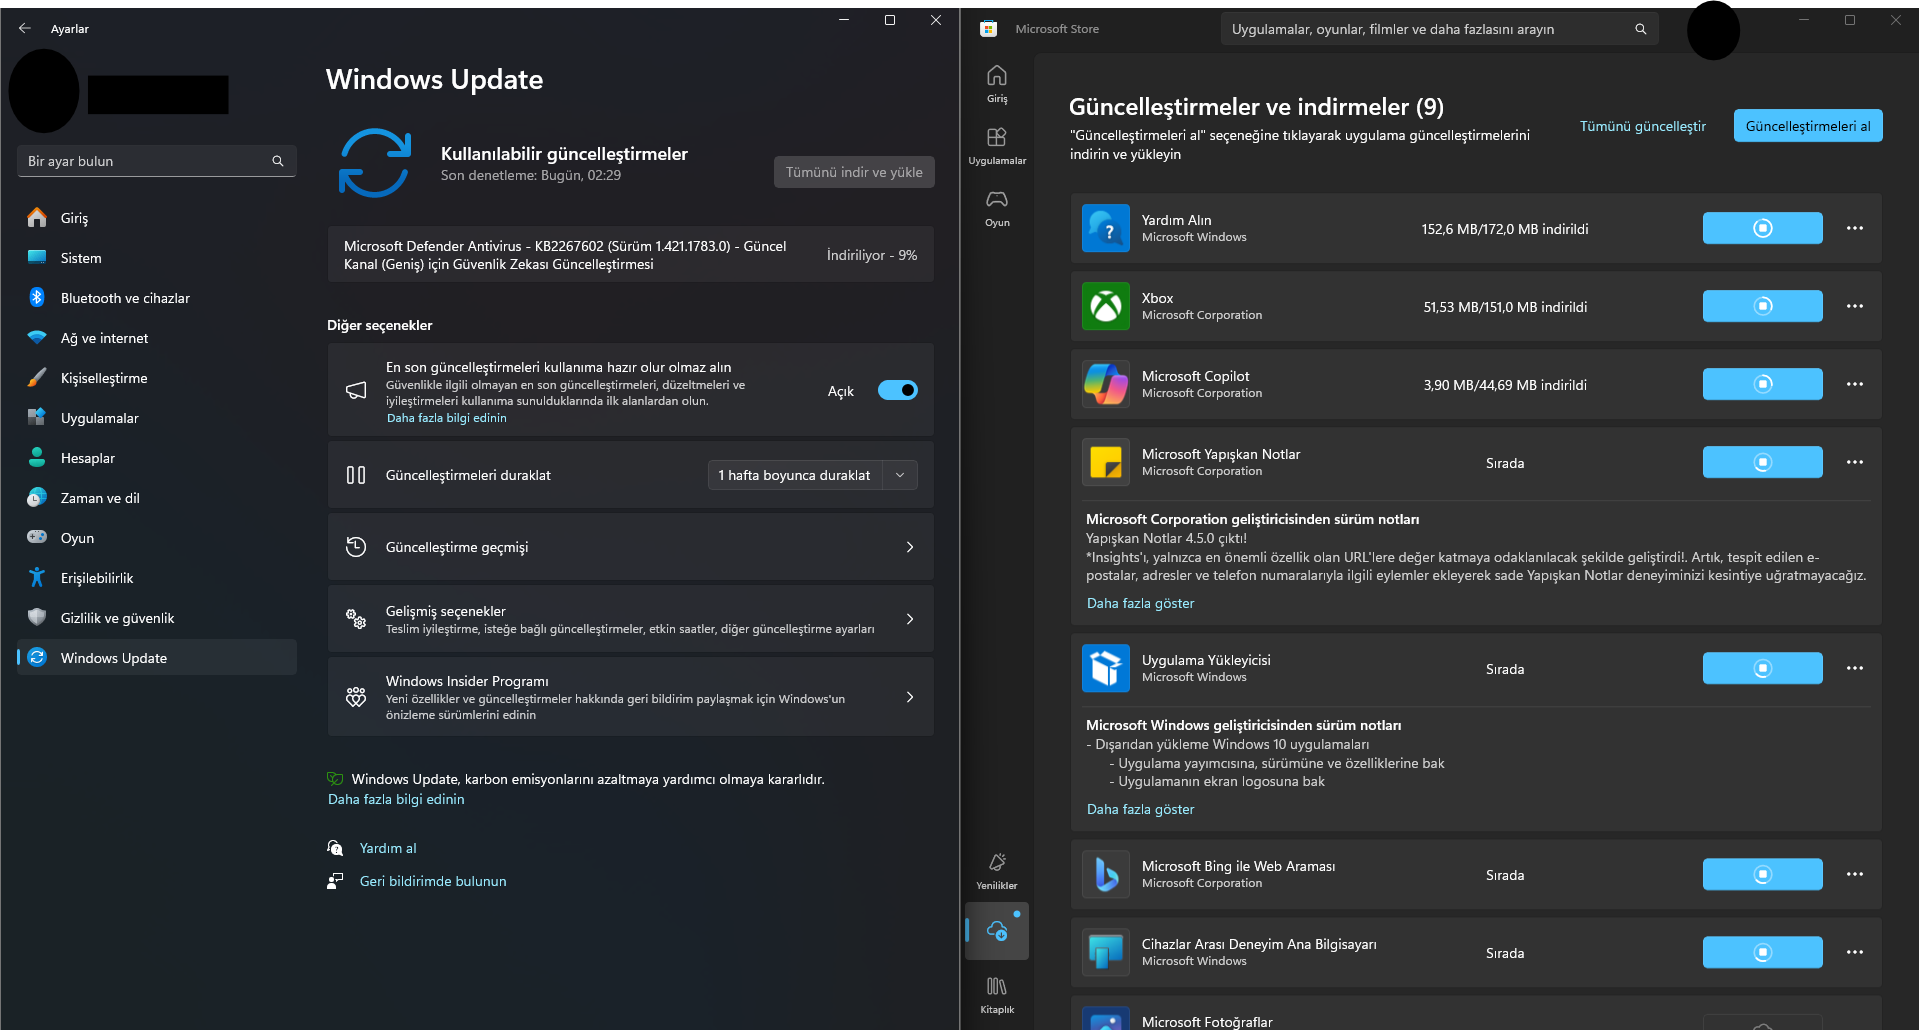
Task: Open the three-dot menu for Bing Web Araması
Action: click(x=1855, y=874)
